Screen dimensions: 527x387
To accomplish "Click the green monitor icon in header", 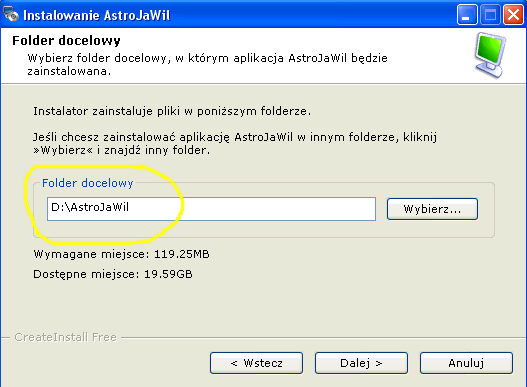I will click(490, 55).
